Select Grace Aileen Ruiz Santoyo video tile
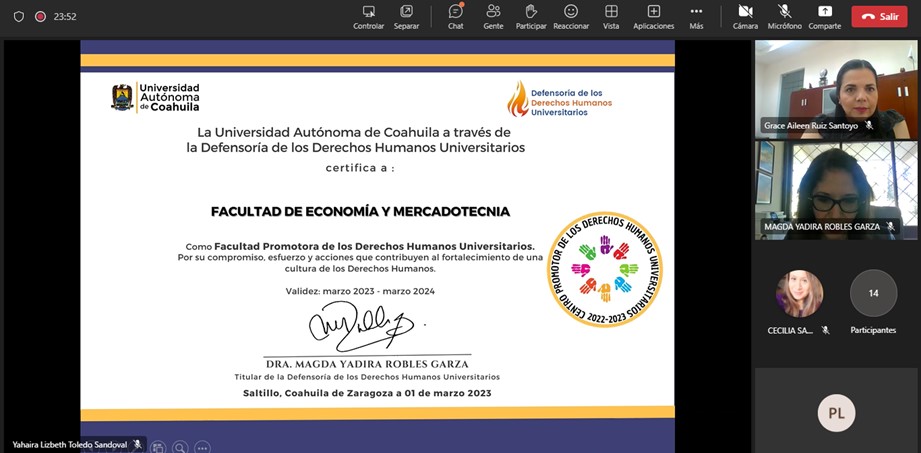The height and width of the screenshot is (453, 921). (836, 89)
